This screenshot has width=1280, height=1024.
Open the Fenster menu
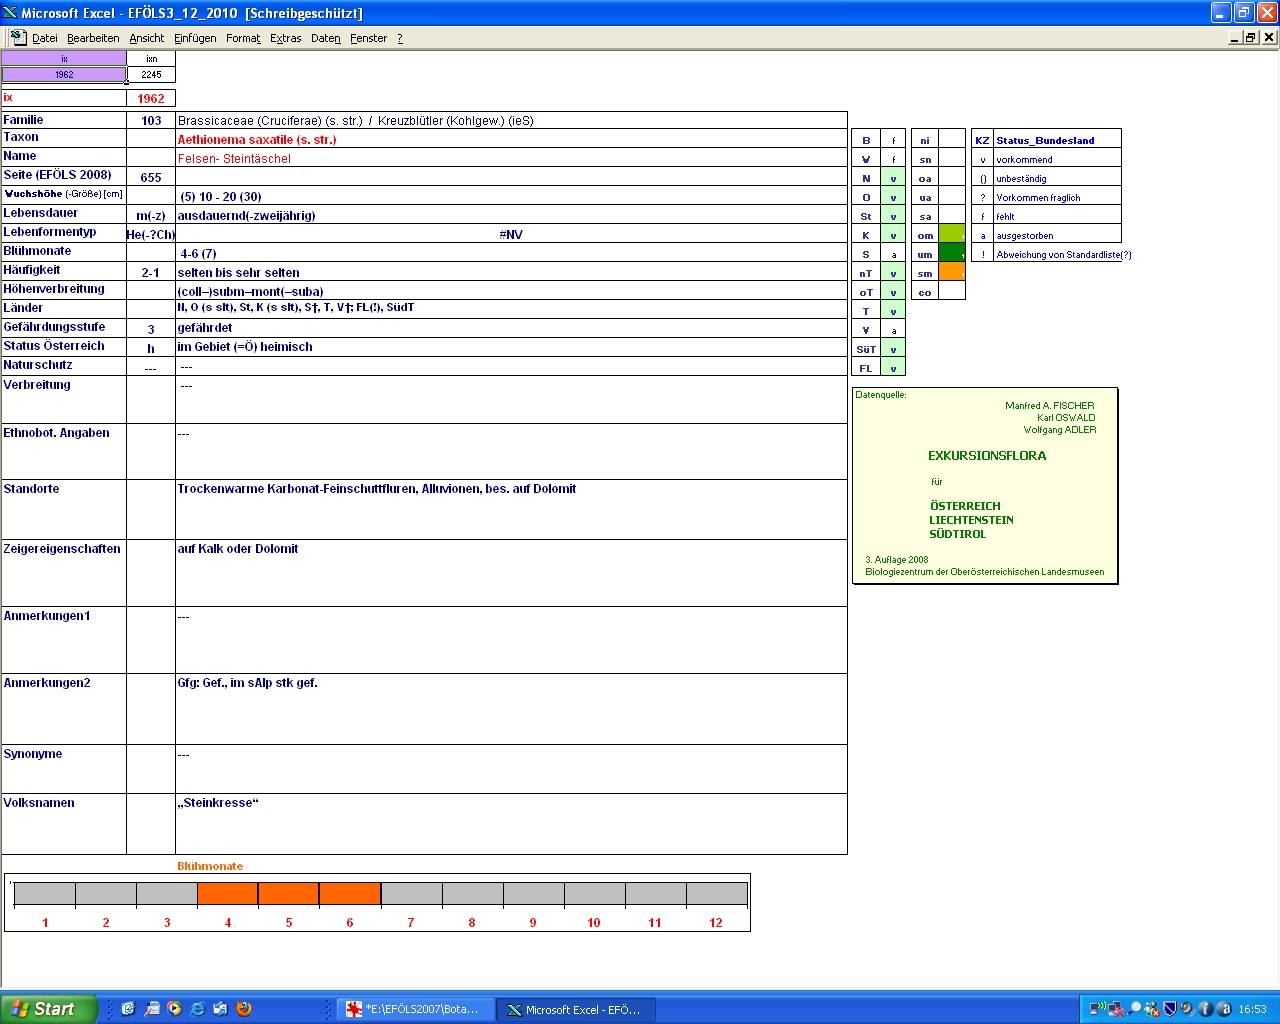pos(368,38)
